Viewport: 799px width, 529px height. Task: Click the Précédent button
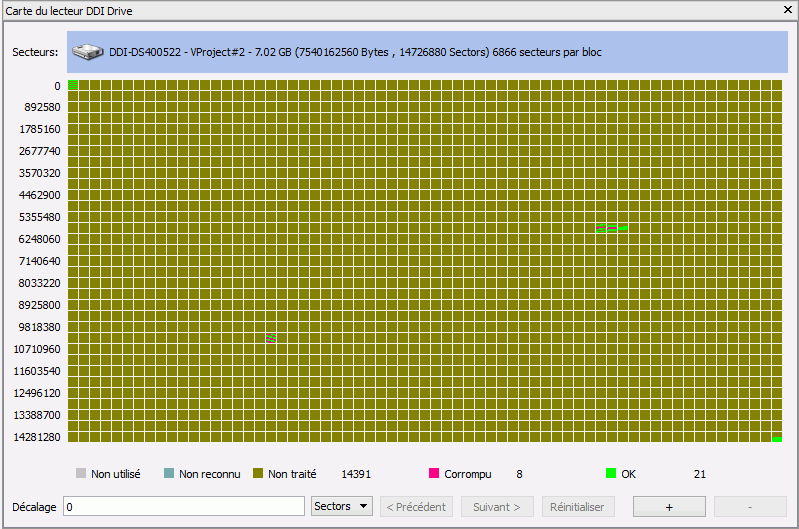tap(416, 507)
